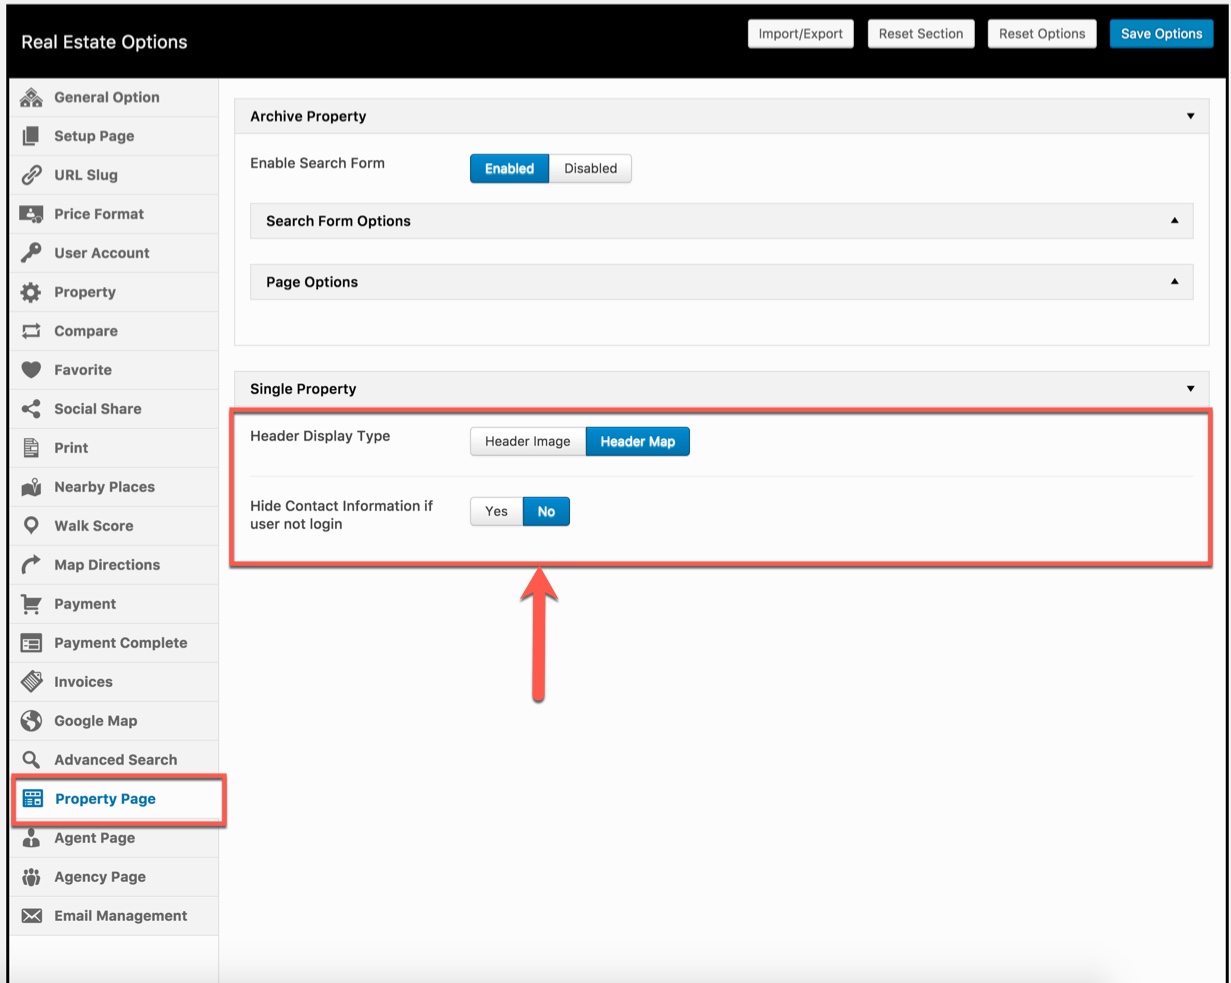1231x983 pixels.
Task: Open the Payment Complete settings
Action: point(114,643)
